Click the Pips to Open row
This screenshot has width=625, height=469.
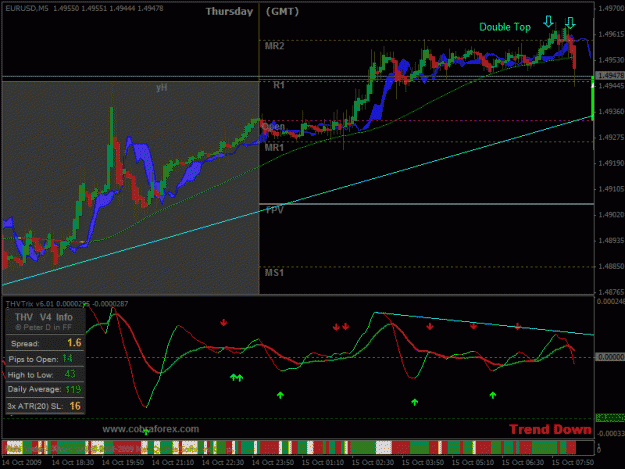(45, 359)
